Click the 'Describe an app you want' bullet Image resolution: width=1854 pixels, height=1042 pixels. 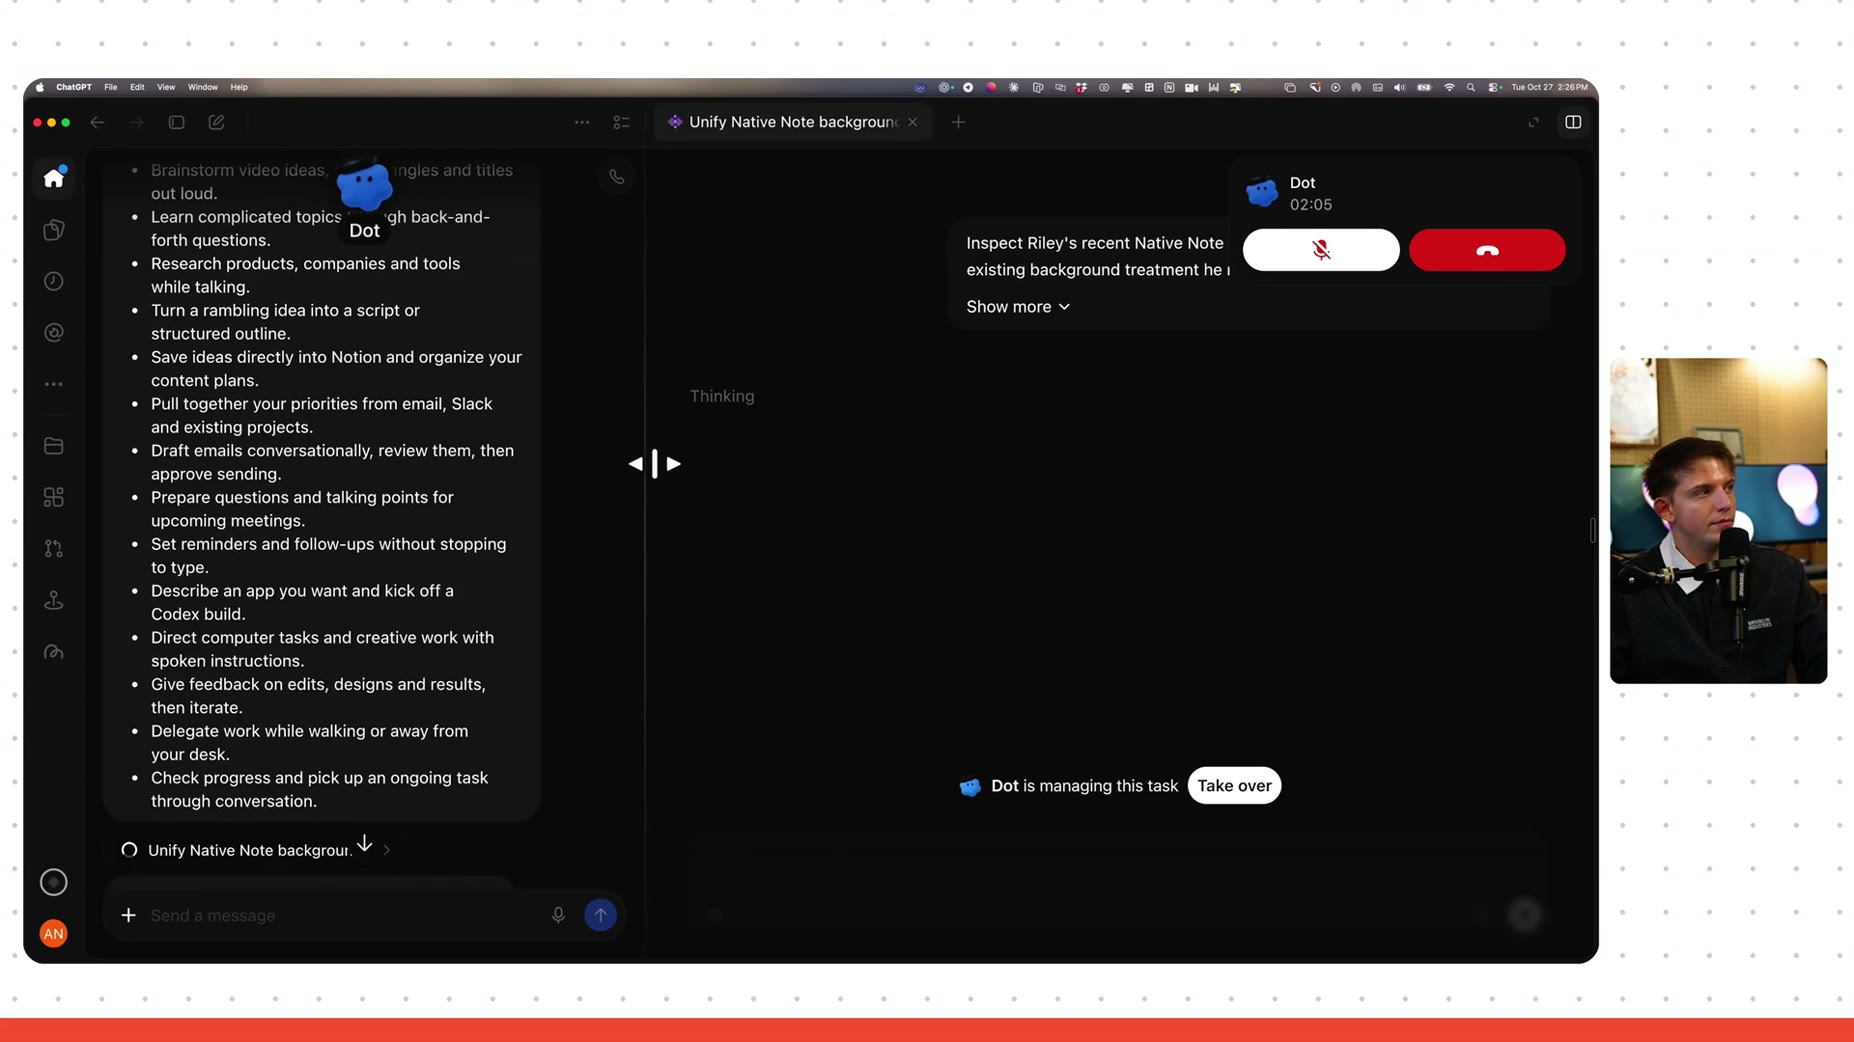(x=302, y=602)
